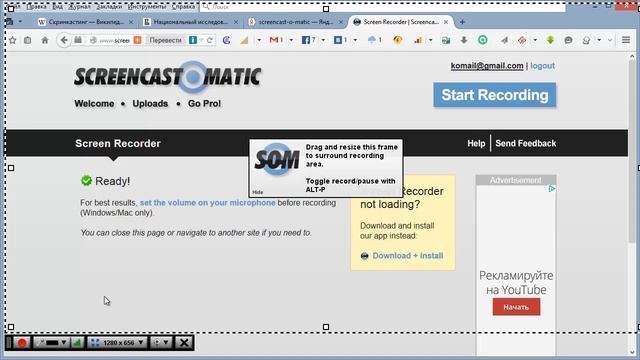Open the microphone input dropdown in recorder bar
The image size is (640, 360).
tap(51, 343)
